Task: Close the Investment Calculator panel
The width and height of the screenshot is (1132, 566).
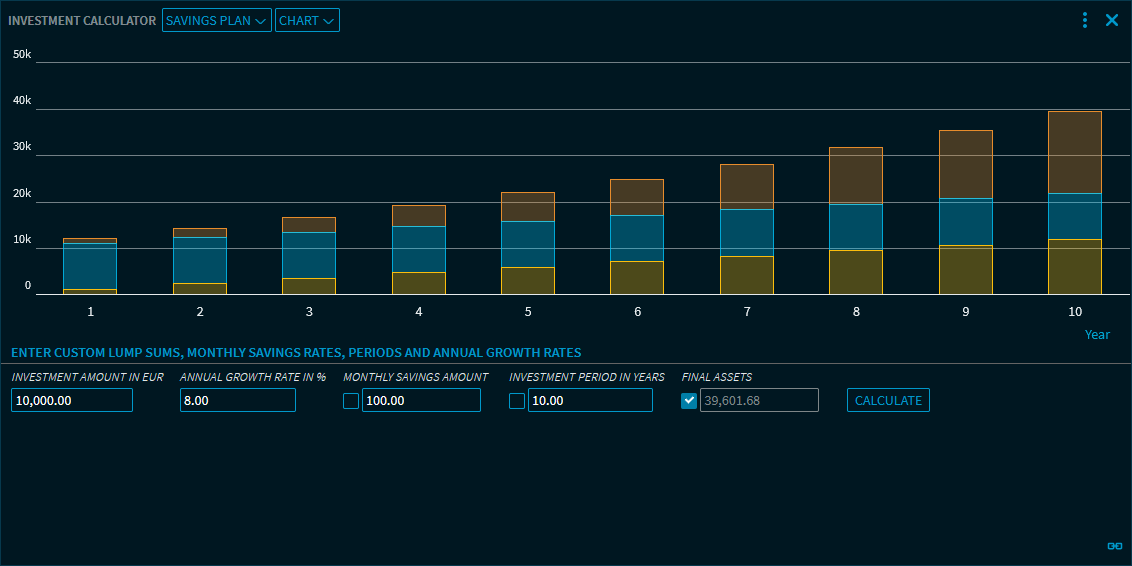Action: [1112, 20]
